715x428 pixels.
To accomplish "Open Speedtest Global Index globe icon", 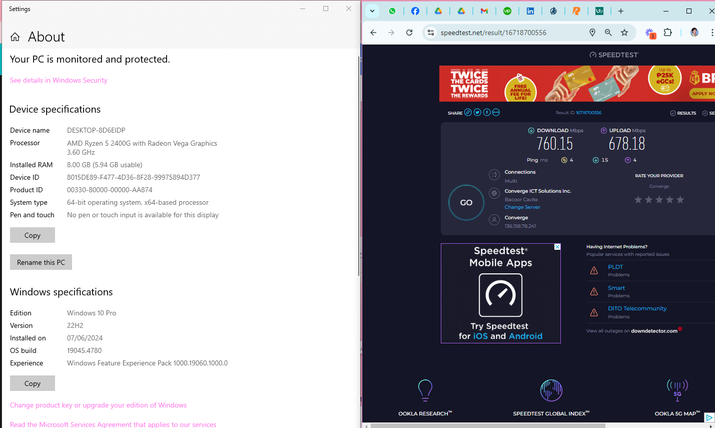I will pos(551,391).
